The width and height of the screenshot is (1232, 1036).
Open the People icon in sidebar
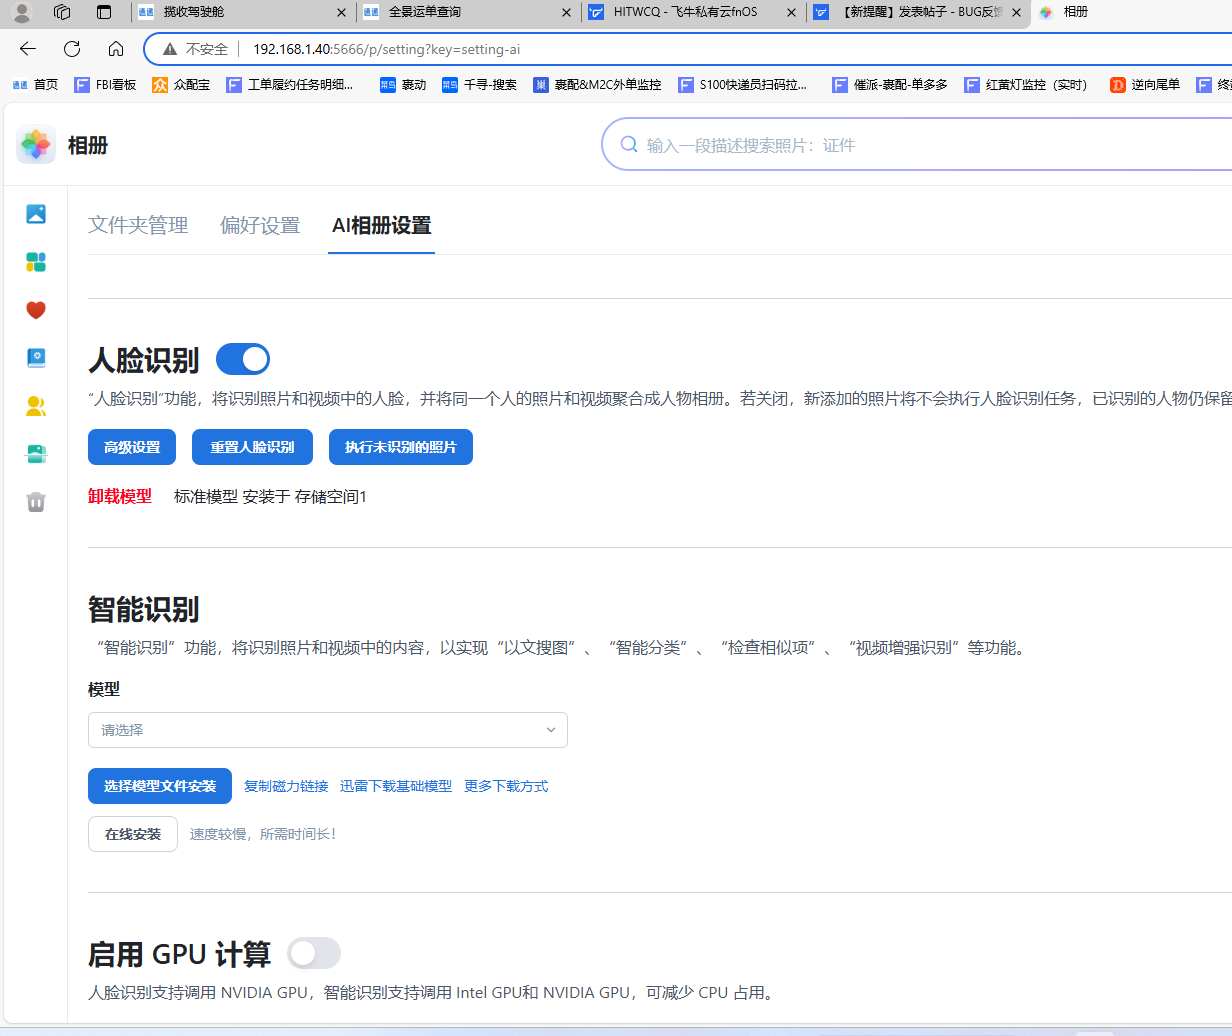(36, 406)
